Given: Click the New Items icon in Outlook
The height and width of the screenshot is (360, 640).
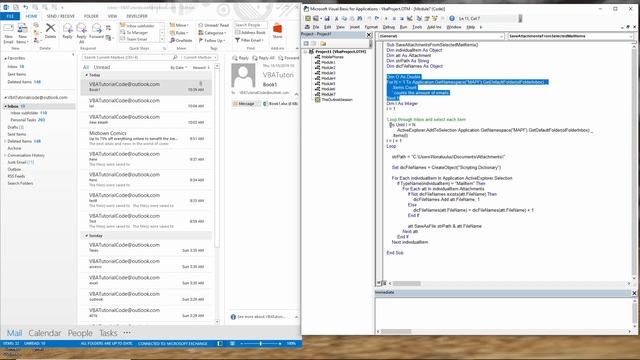Looking at the screenshot, I should coord(22,29).
